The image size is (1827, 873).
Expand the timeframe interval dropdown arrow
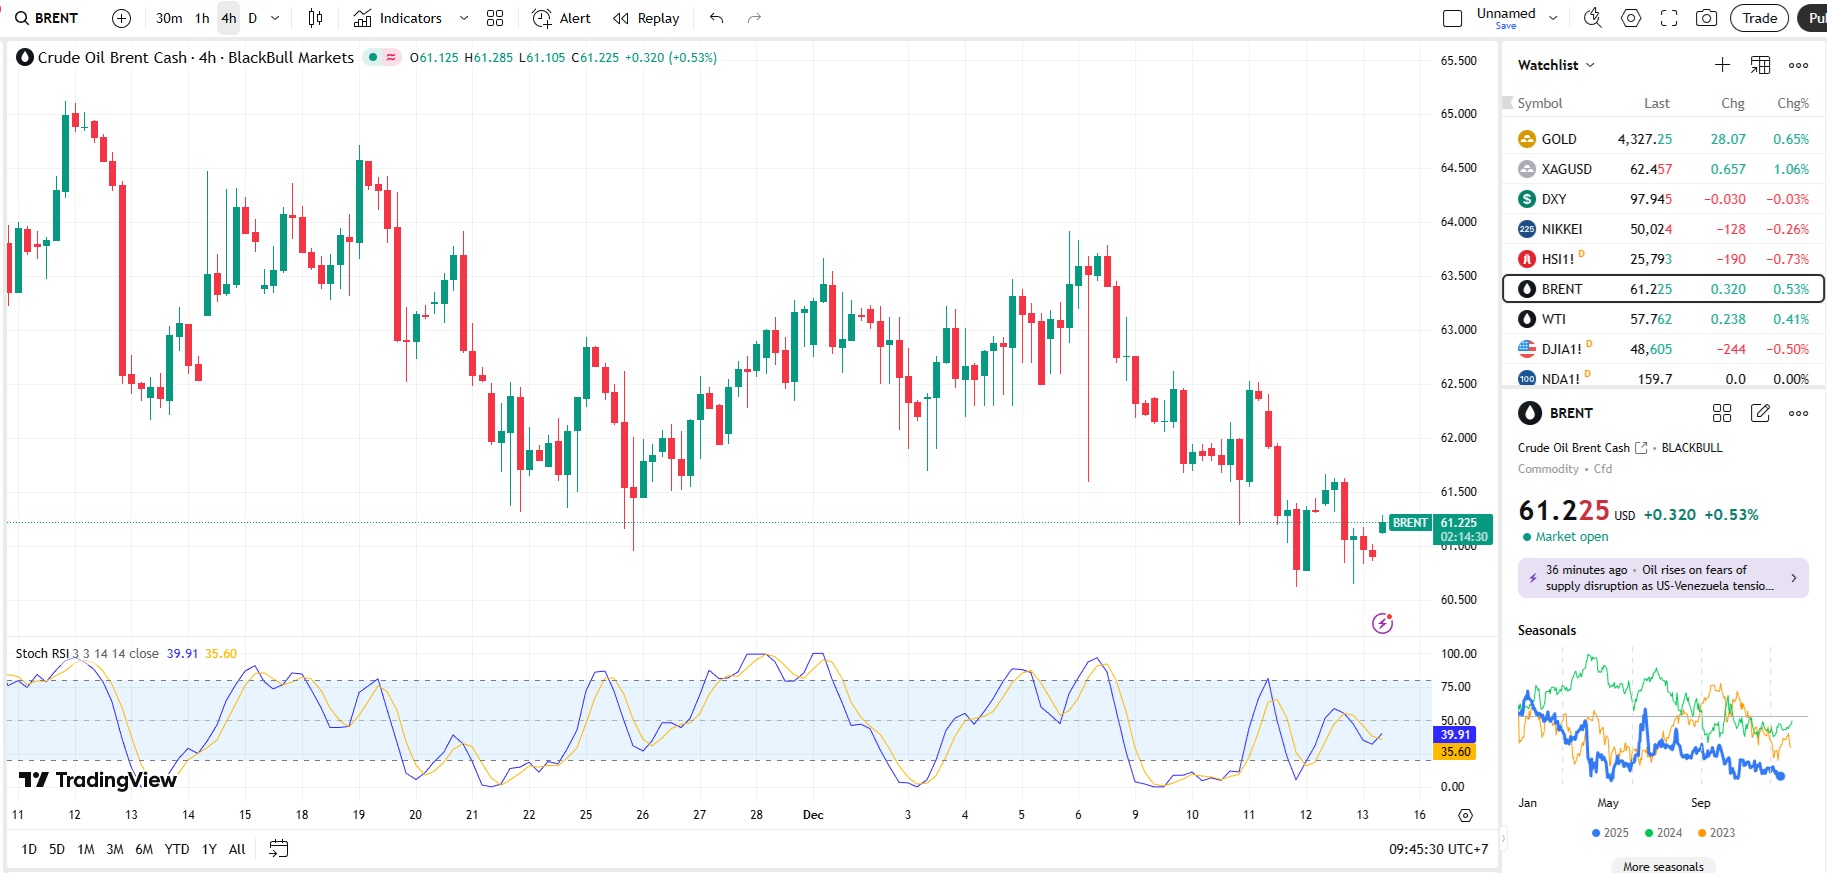(275, 18)
